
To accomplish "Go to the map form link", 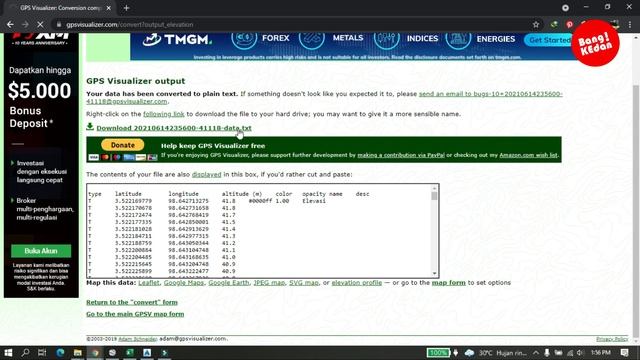I will (449, 282).
